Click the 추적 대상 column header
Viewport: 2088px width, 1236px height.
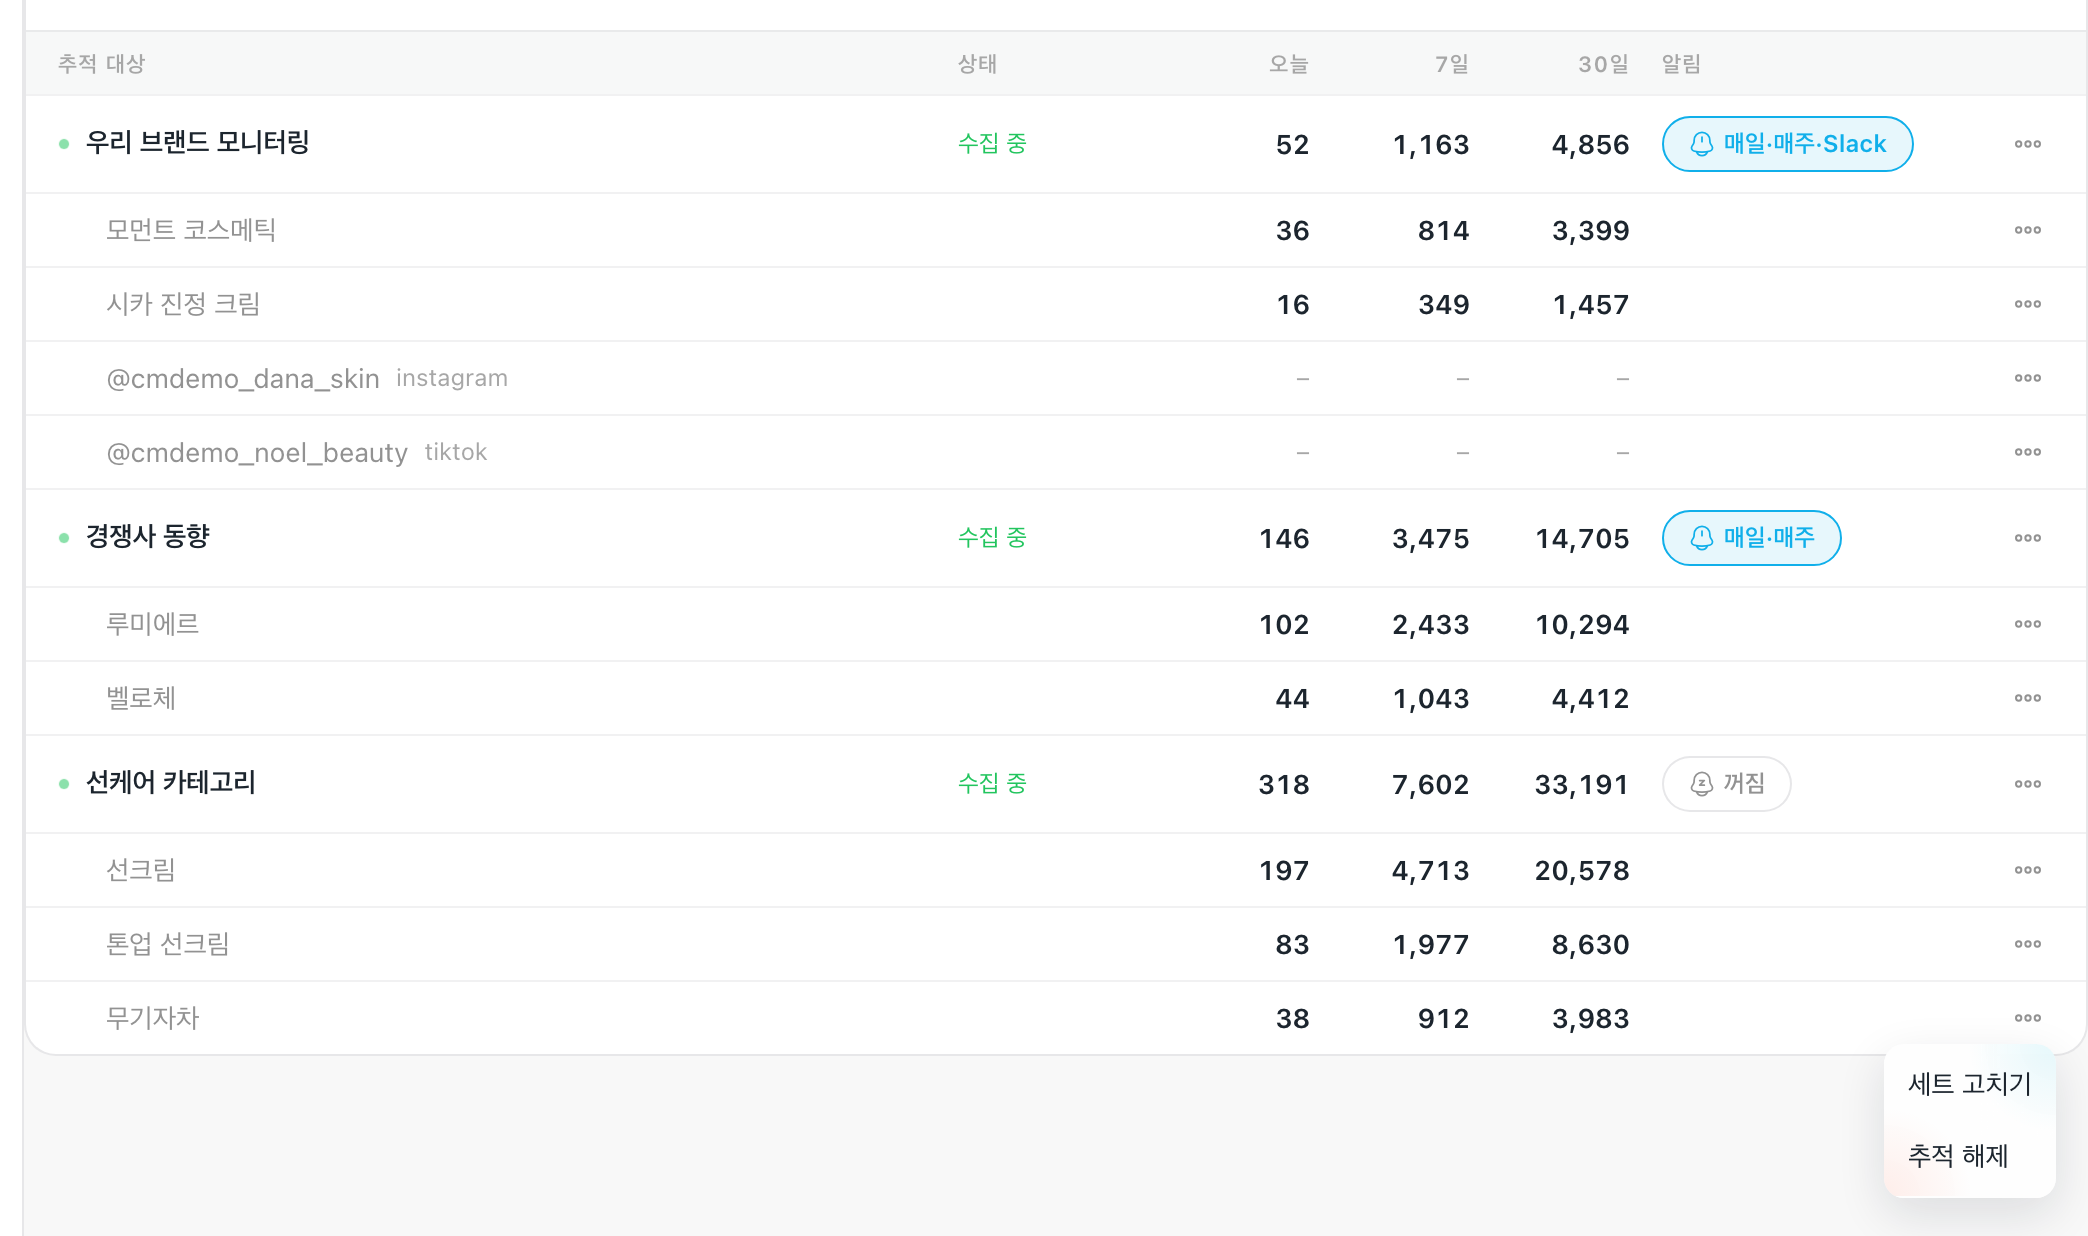coord(101,64)
